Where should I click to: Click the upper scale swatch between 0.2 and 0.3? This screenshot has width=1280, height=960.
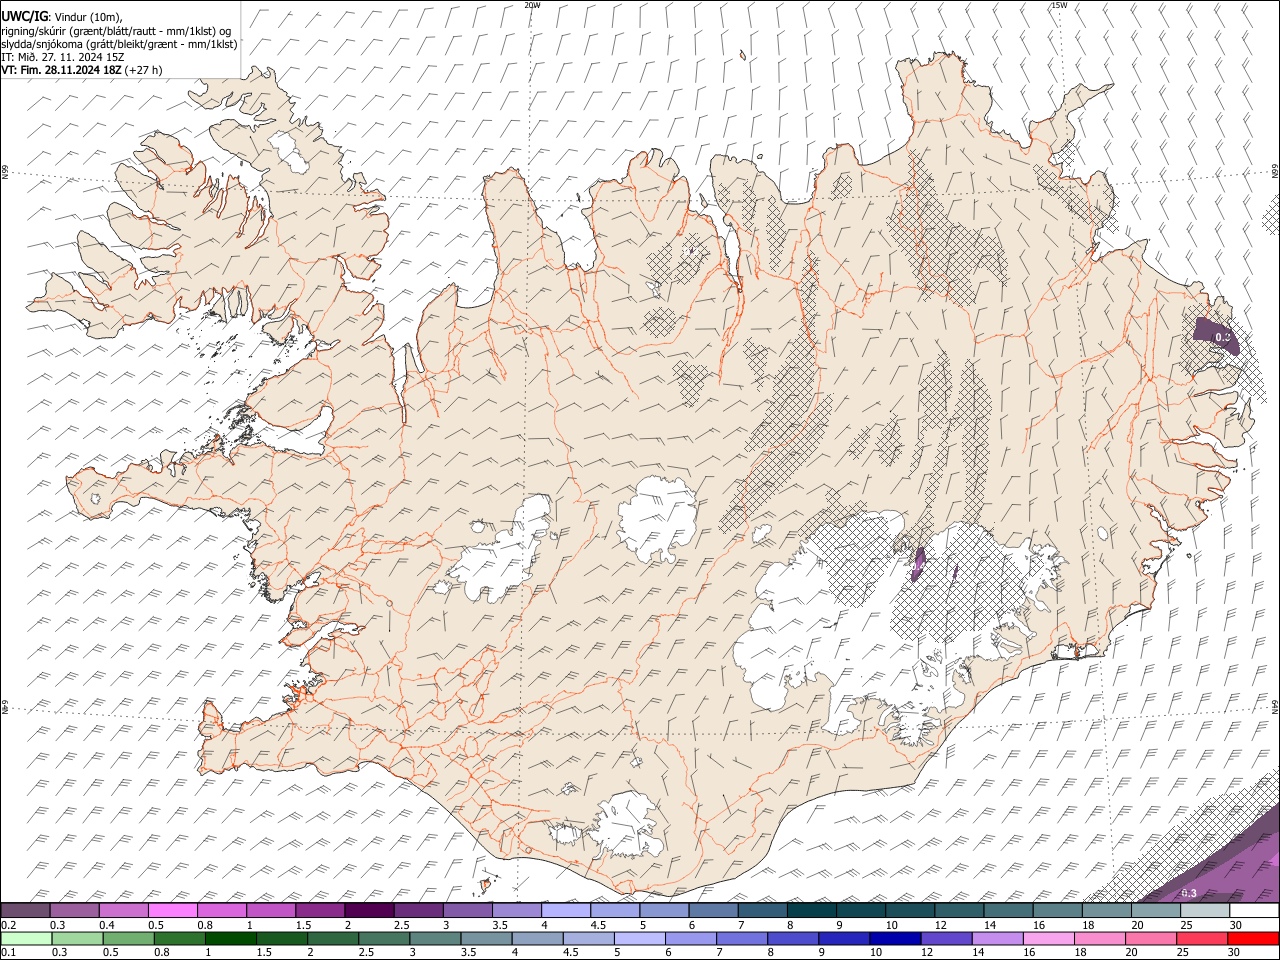coord(25,910)
